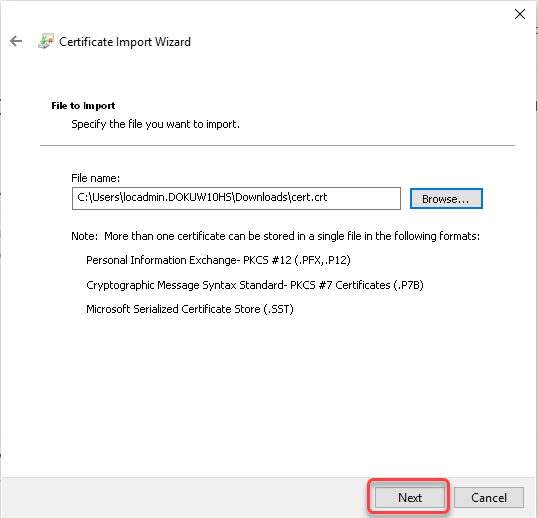Click the horizontal separator under the heading
The width and height of the screenshot is (538, 518).
pyautogui.click(x=277, y=145)
